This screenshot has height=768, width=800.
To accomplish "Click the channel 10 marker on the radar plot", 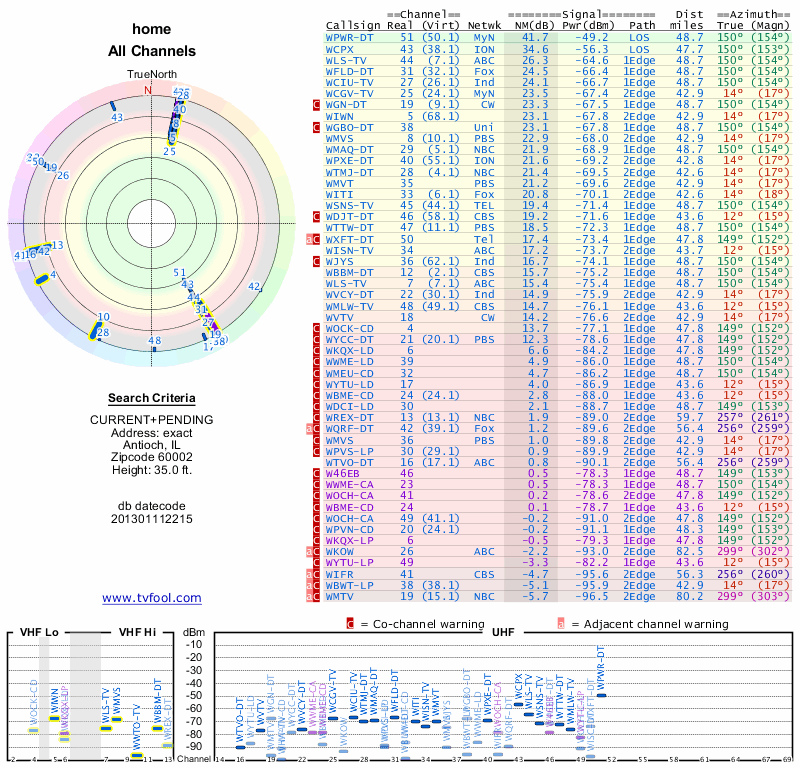I will click(95, 330).
